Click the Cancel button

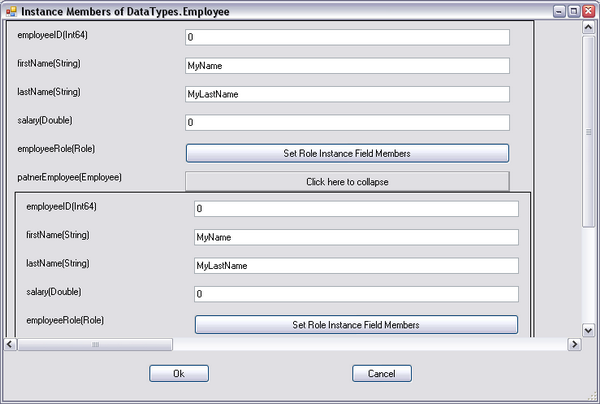pyautogui.click(x=382, y=373)
